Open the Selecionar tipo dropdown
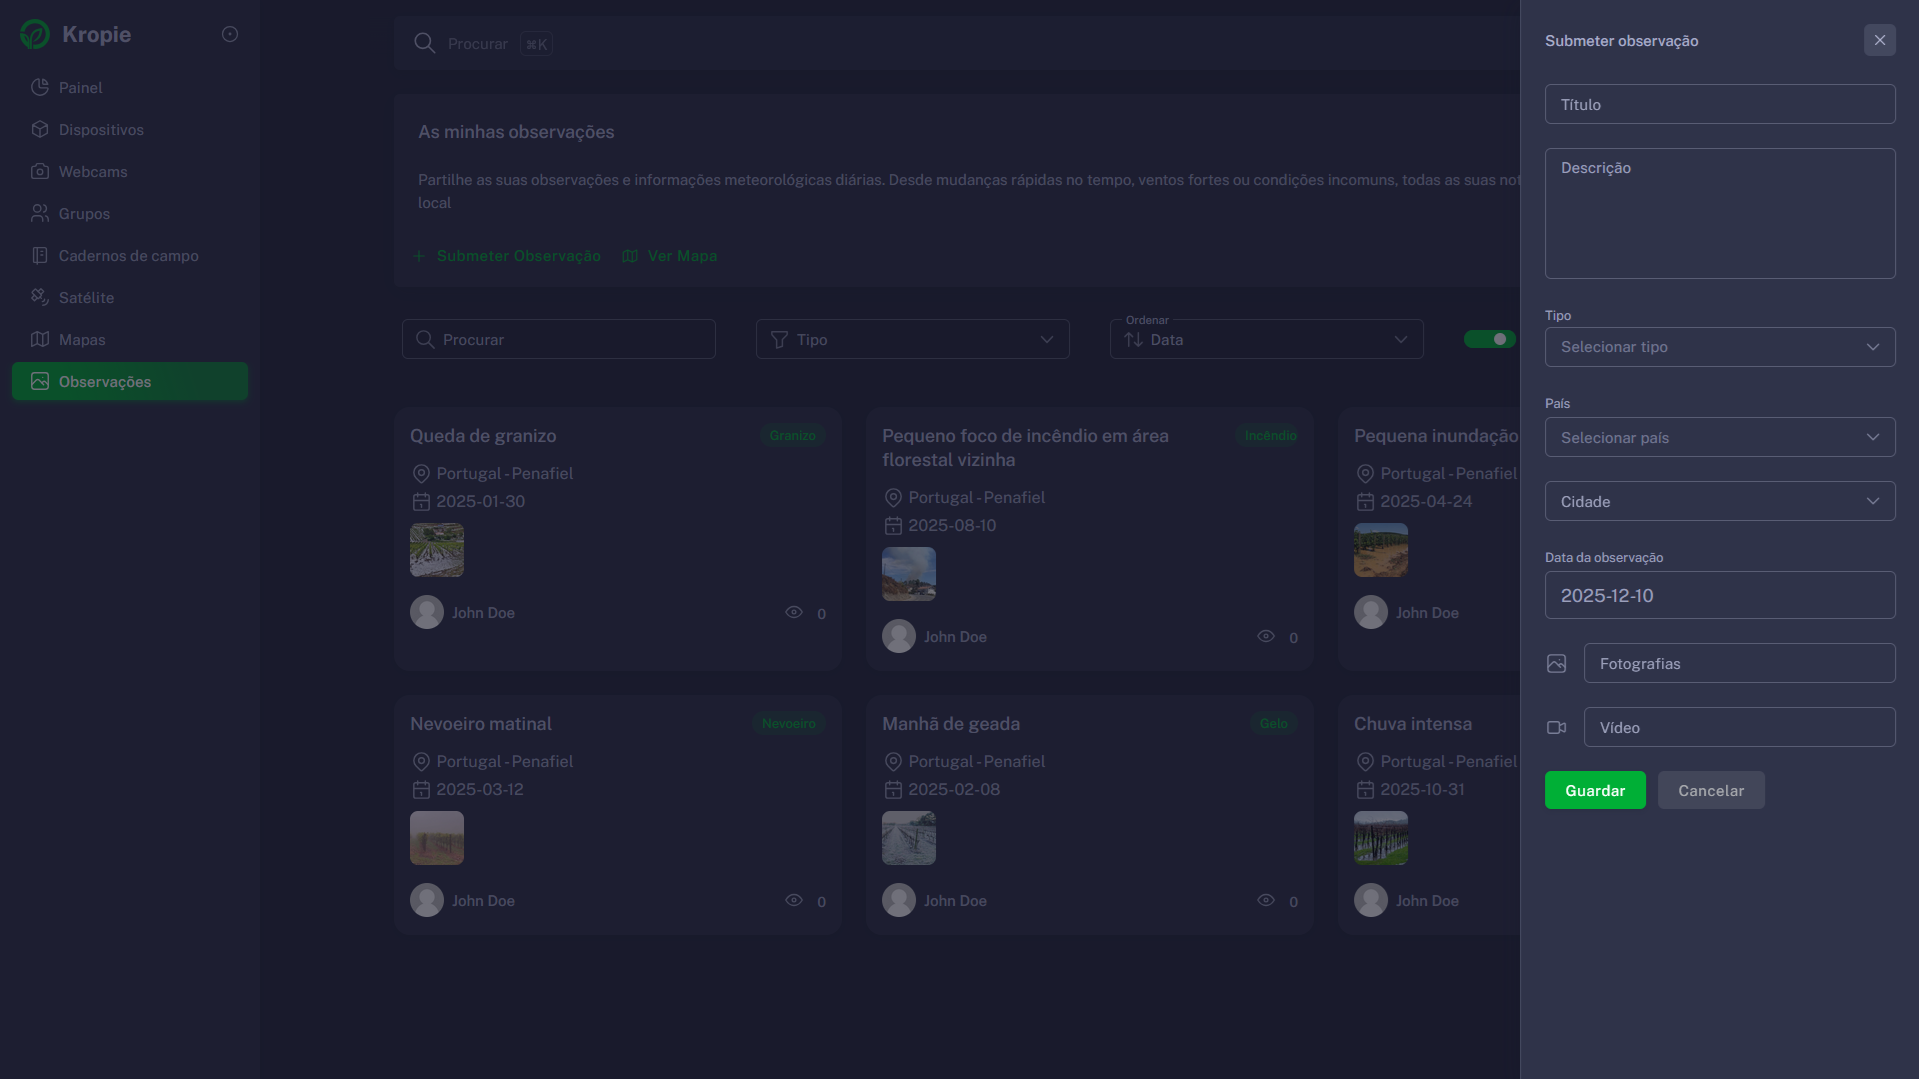The height and width of the screenshot is (1079, 1919). (x=1719, y=347)
